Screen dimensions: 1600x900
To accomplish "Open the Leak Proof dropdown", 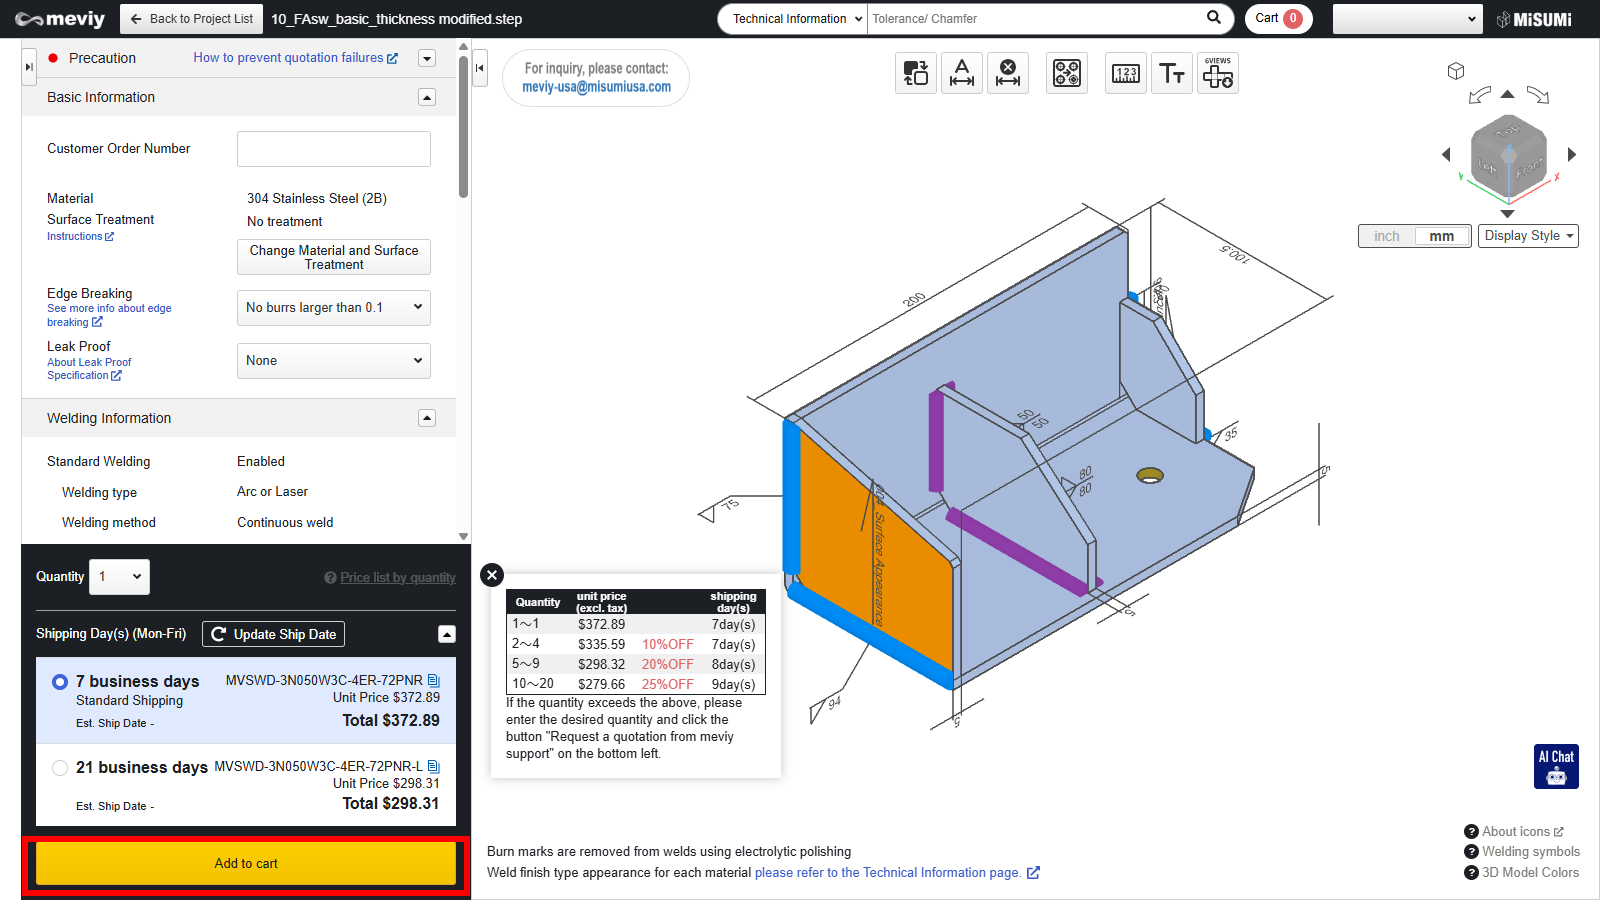I will [x=333, y=361].
